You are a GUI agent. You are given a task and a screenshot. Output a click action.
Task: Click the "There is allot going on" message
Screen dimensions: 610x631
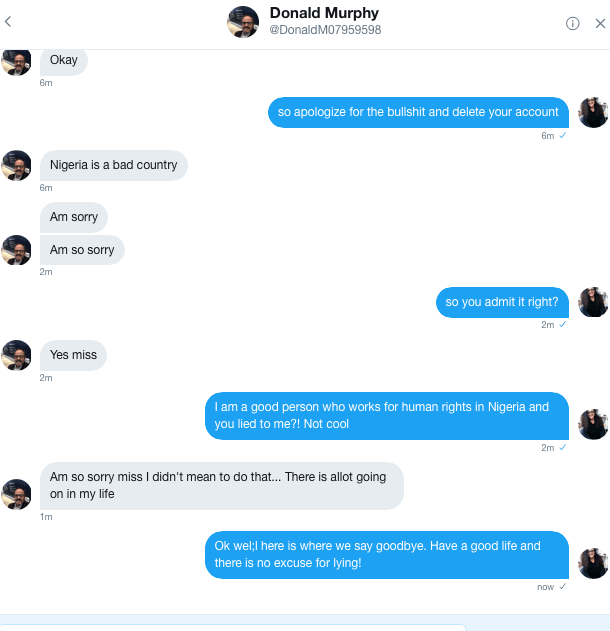(x=221, y=486)
